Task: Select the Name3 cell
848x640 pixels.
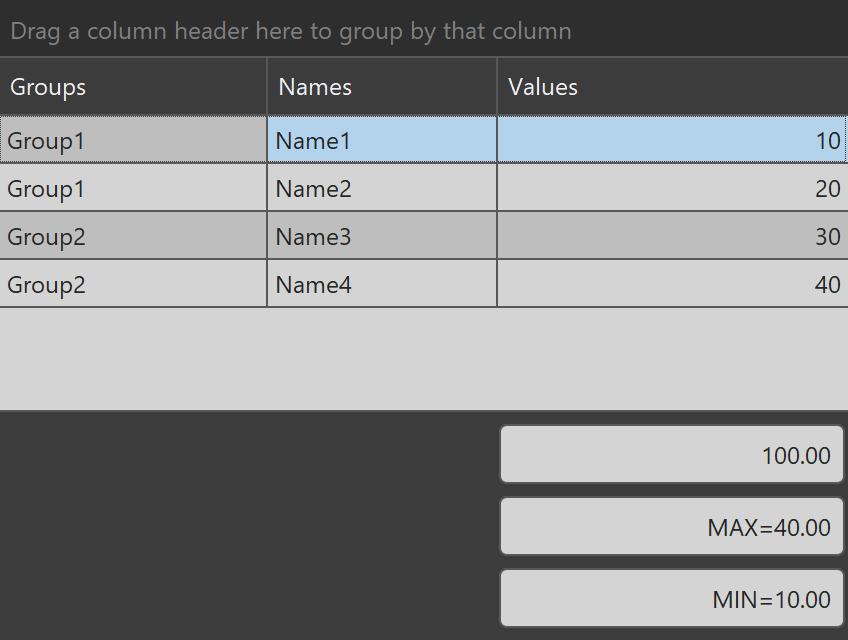Action: pyautogui.click(x=382, y=236)
